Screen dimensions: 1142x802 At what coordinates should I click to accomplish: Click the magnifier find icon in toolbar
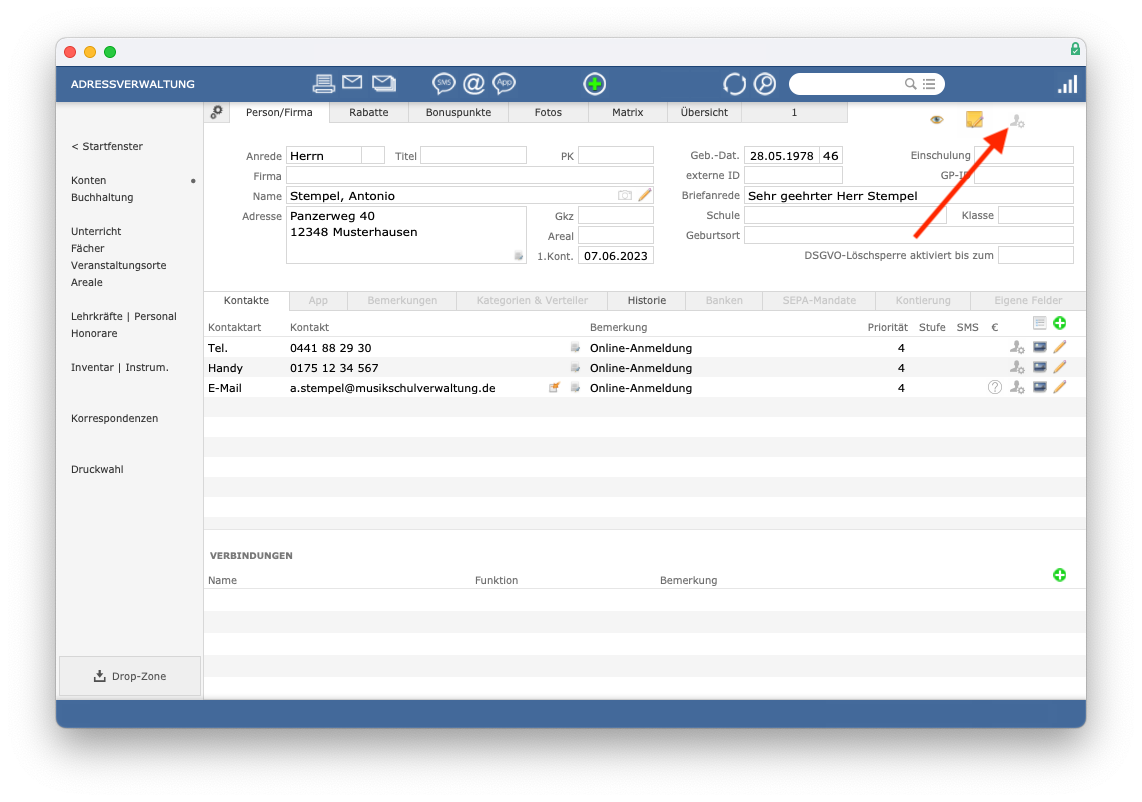765,84
